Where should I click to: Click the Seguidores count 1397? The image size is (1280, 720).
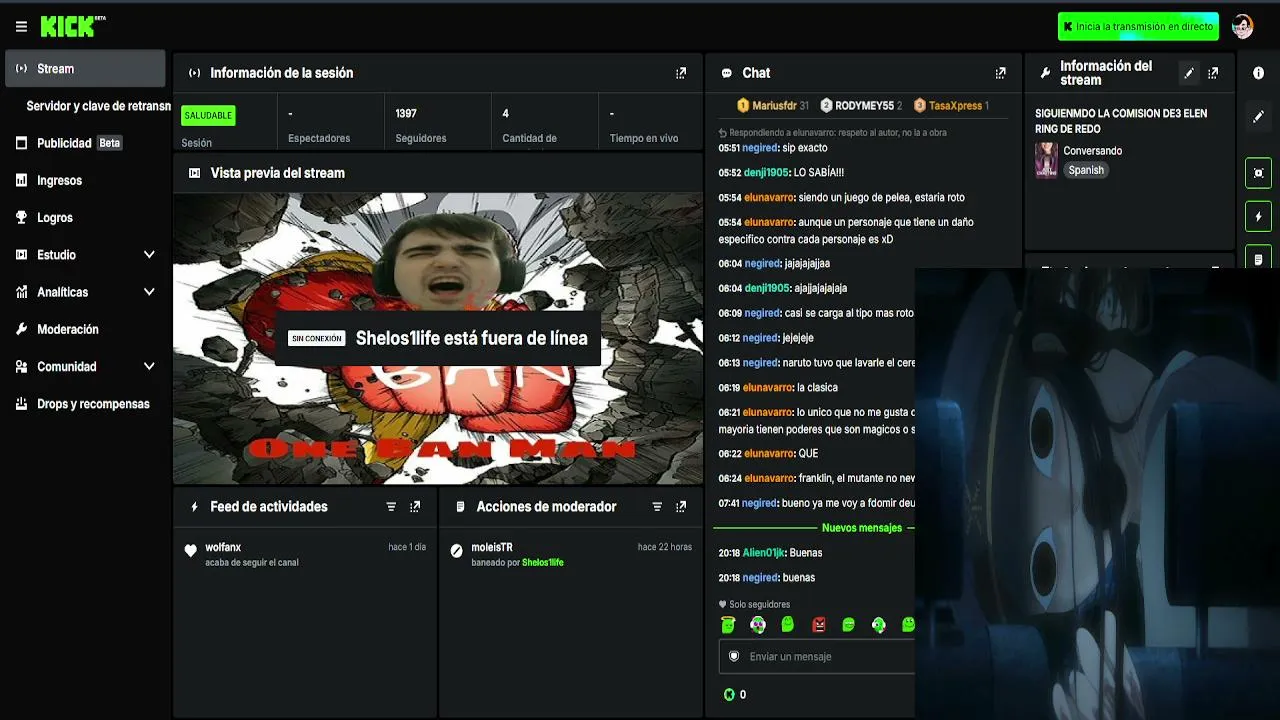tap(406, 114)
